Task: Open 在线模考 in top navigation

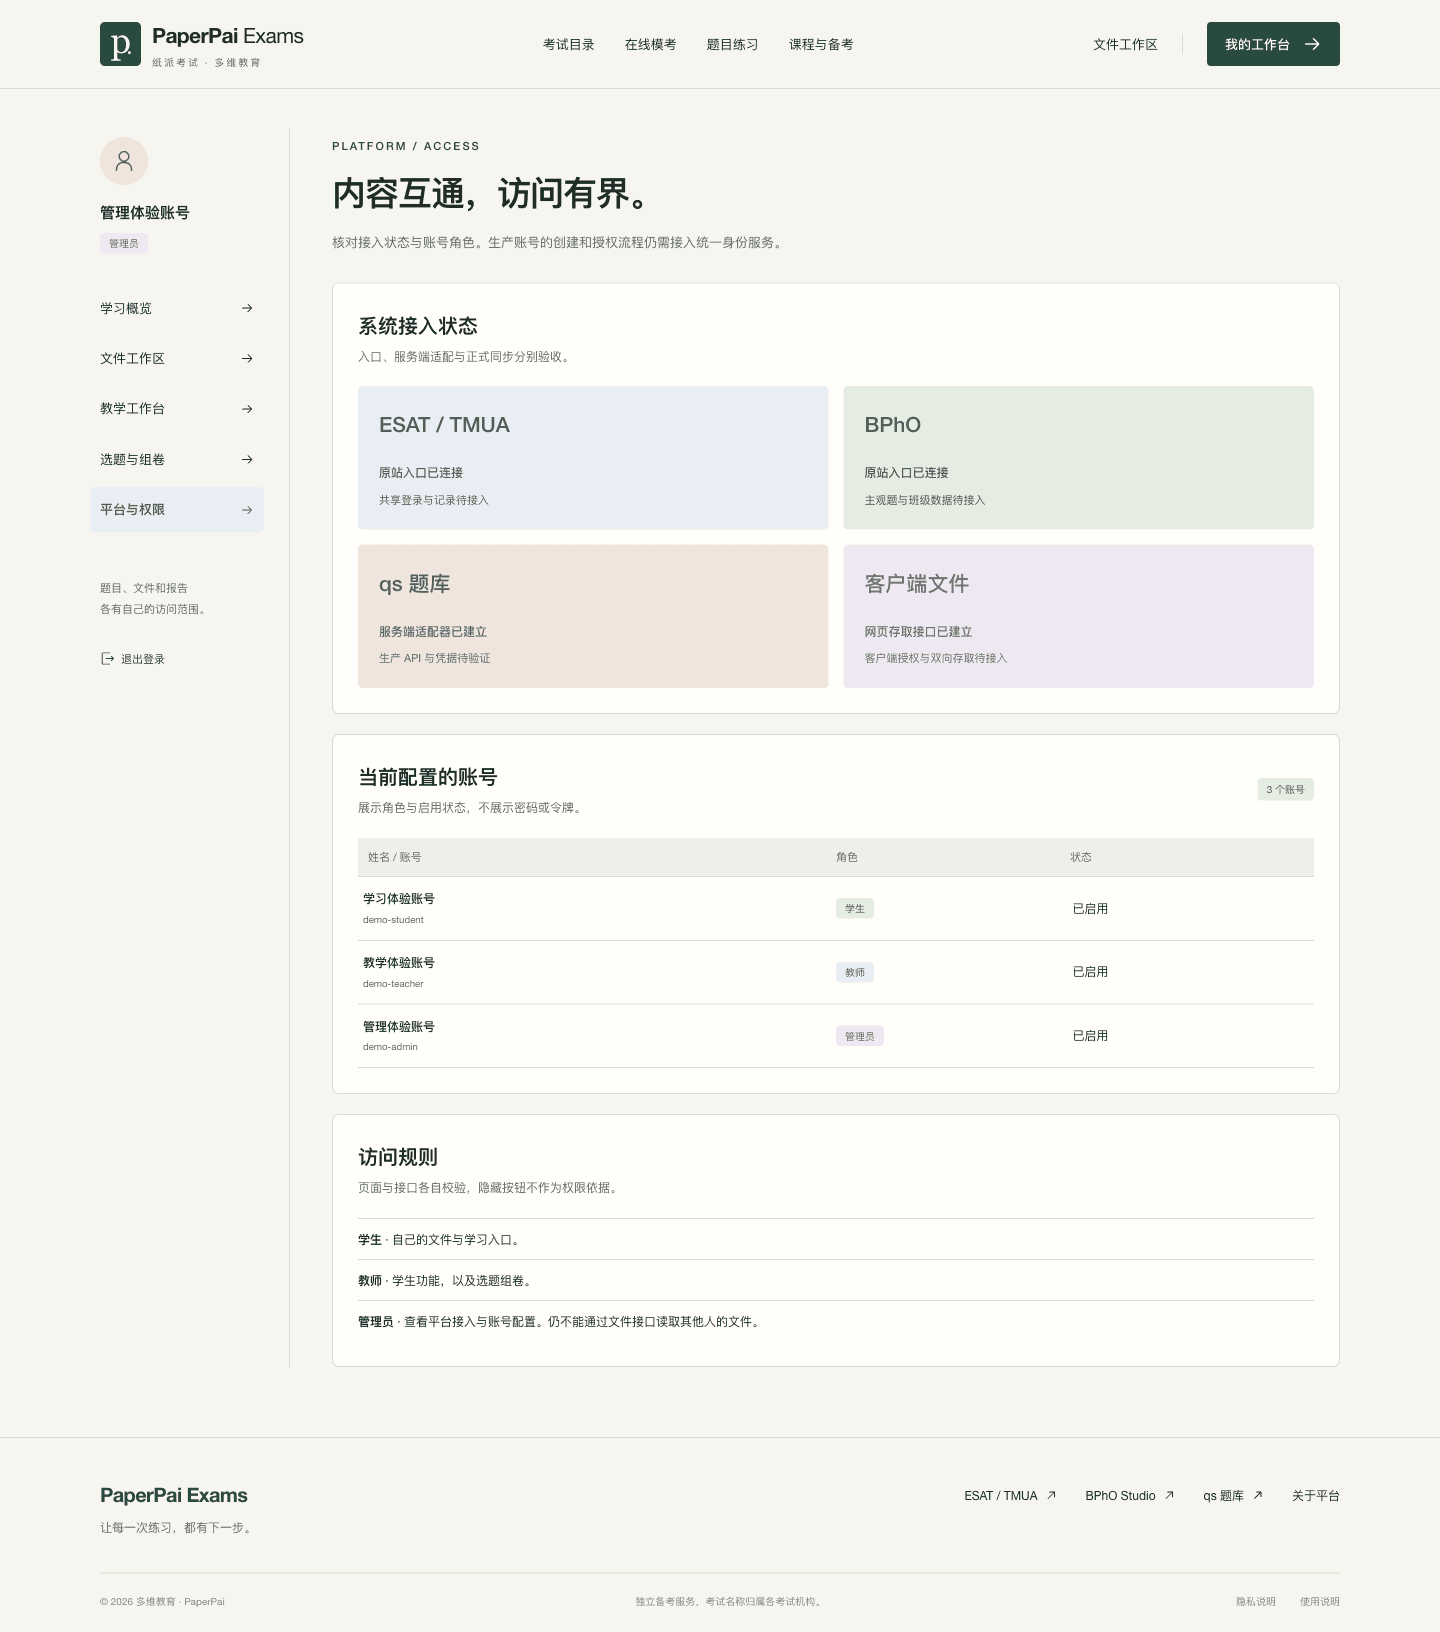Action: click(x=651, y=44)
